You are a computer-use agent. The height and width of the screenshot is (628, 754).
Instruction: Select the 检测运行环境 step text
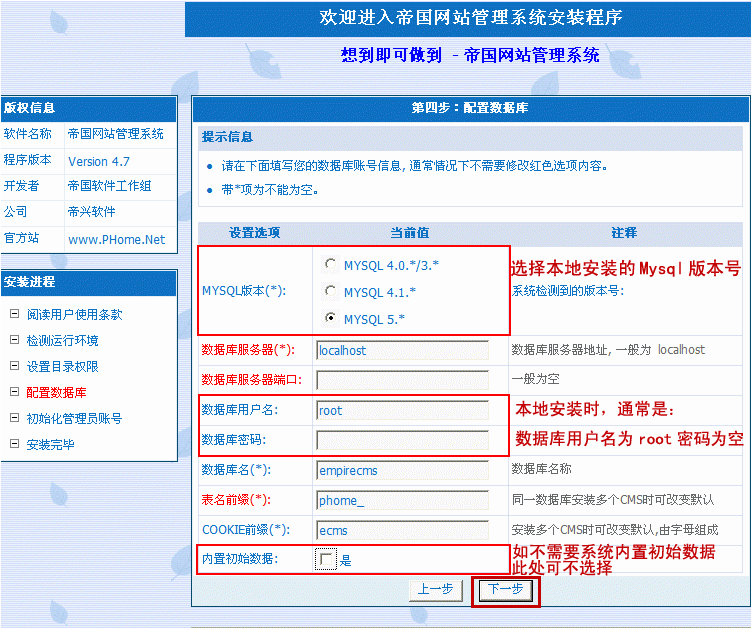pyautogui.click(x=63, y=340)
